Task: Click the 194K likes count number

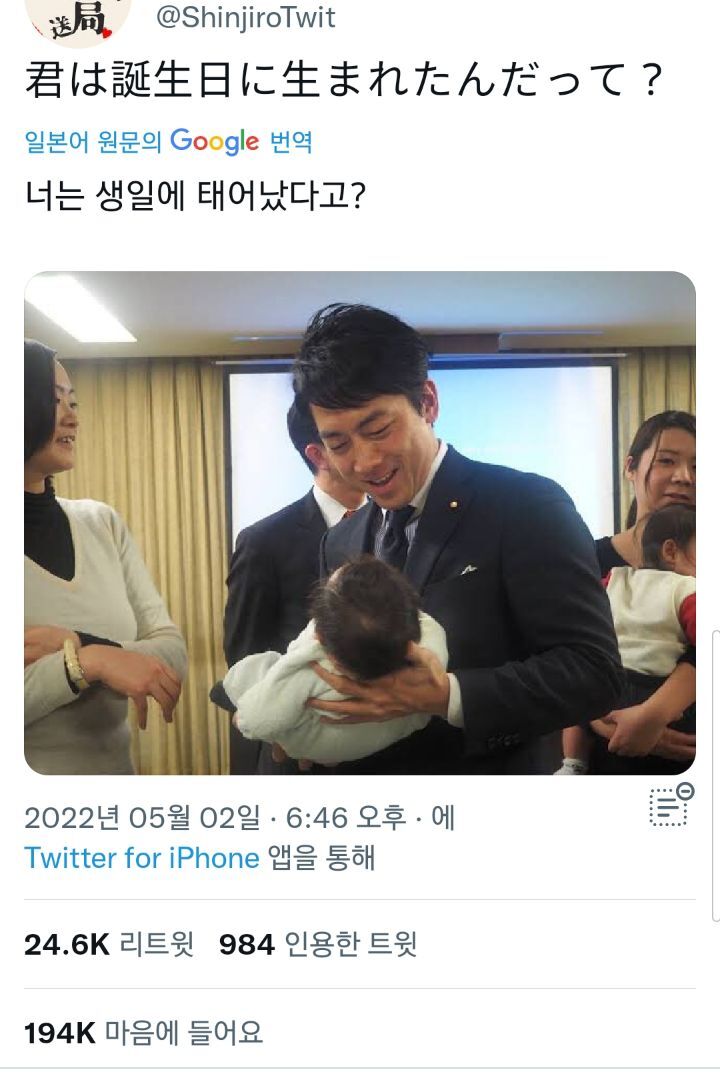Action: tap(60, 1033)
